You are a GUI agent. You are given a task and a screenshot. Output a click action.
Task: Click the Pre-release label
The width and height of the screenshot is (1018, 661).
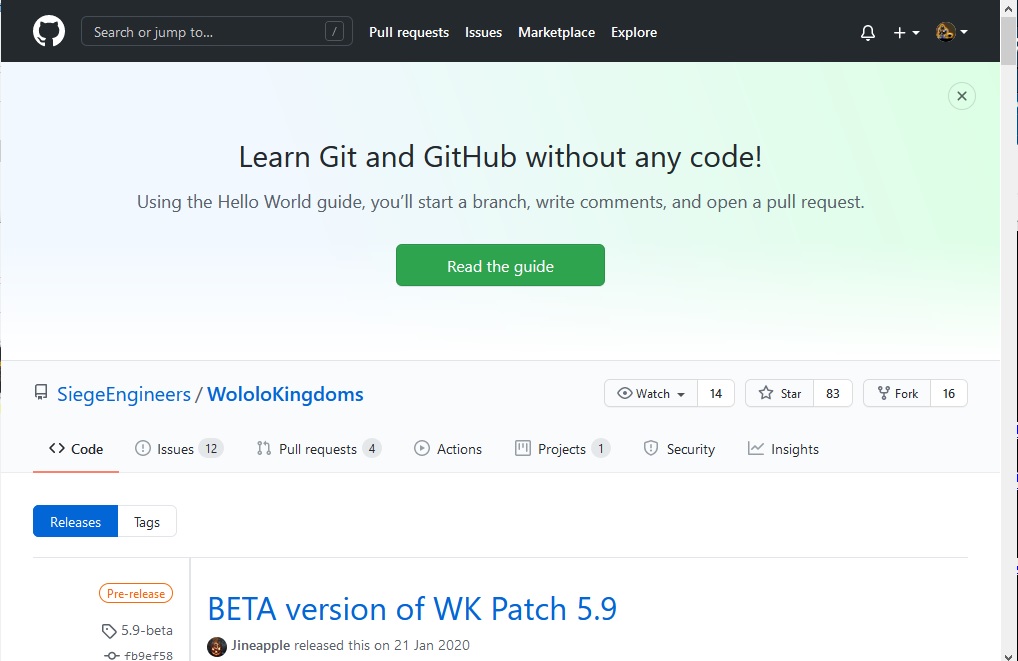click(x=136, y=593)
